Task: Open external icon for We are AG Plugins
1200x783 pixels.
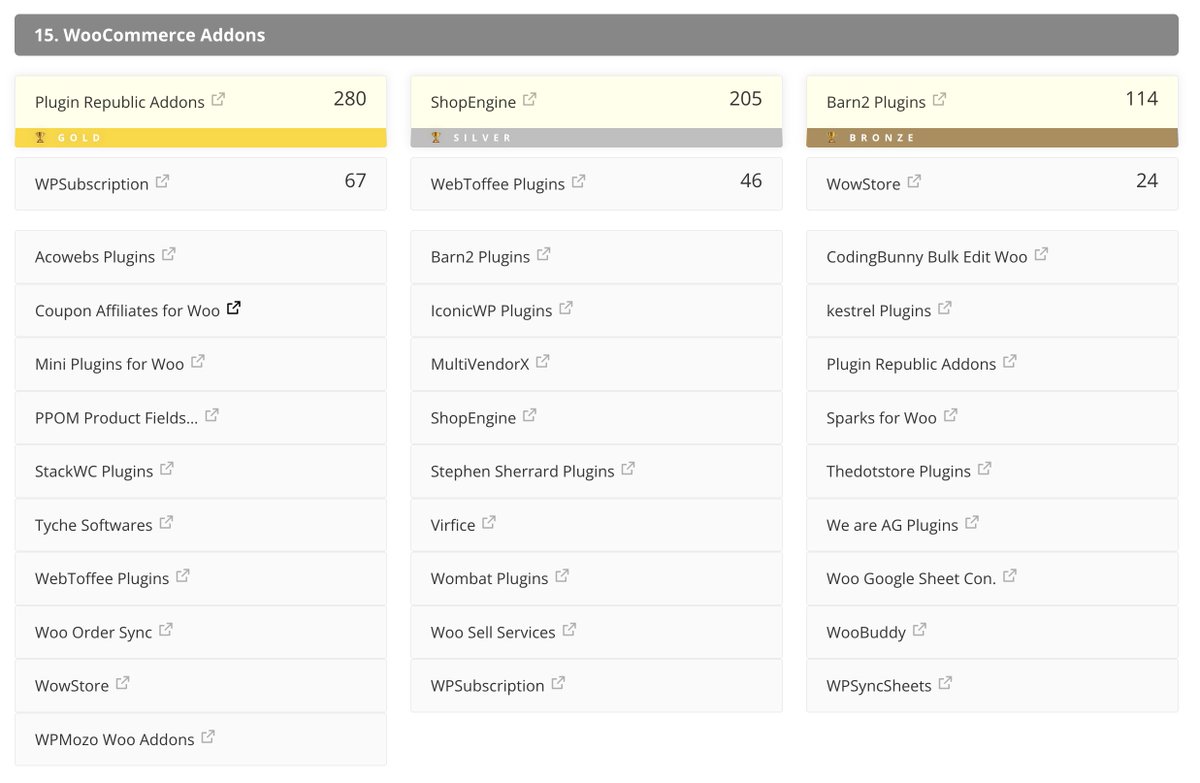Action: 972,523
